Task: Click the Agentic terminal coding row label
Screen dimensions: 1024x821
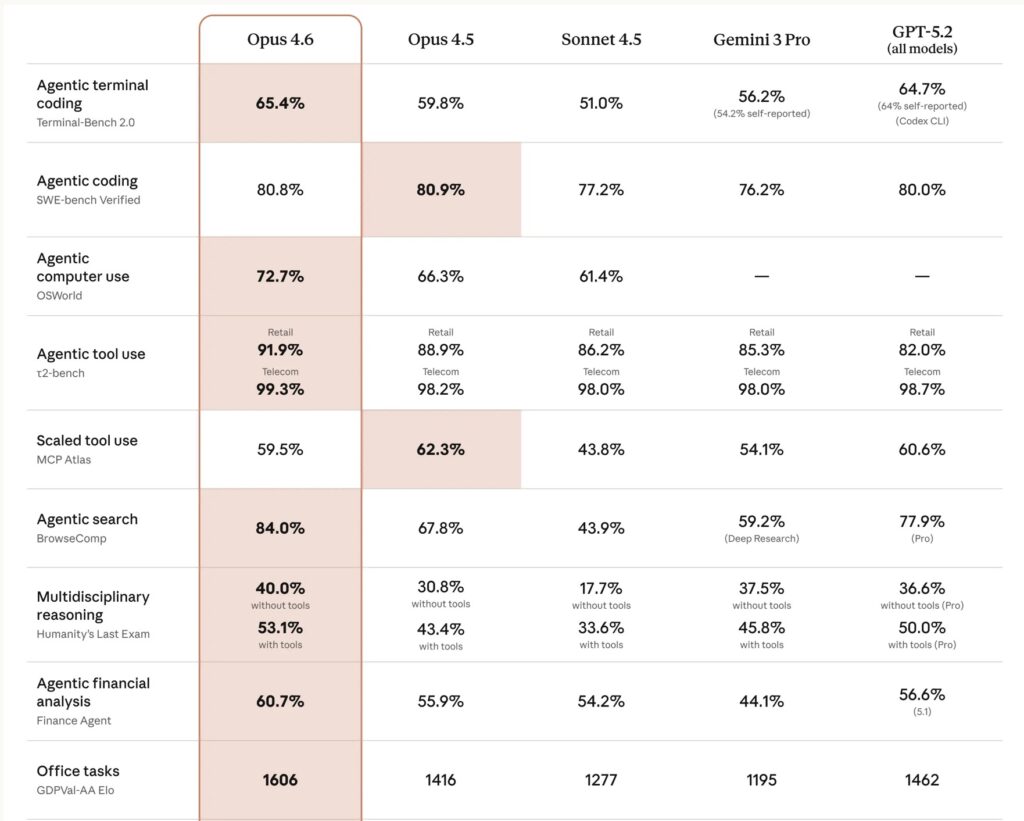Action: coord(92,94)
